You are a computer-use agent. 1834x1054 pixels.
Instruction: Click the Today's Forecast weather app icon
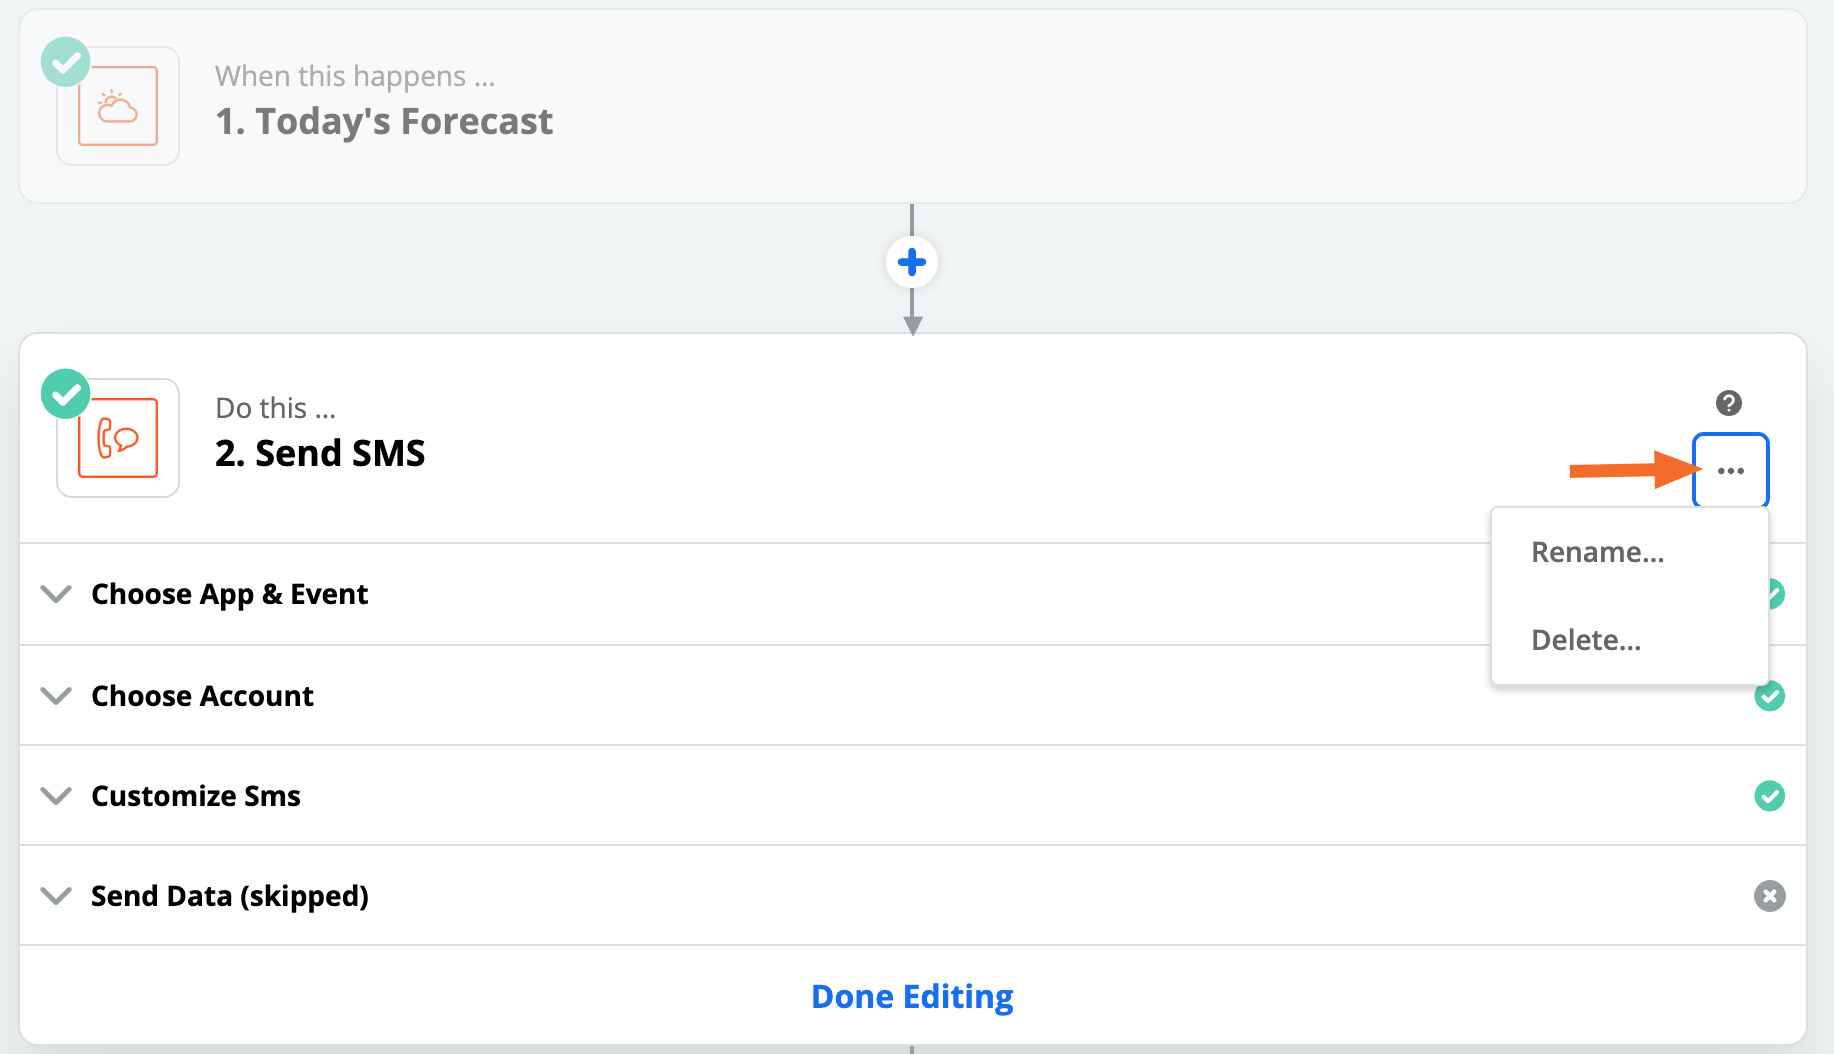point(118,106)
